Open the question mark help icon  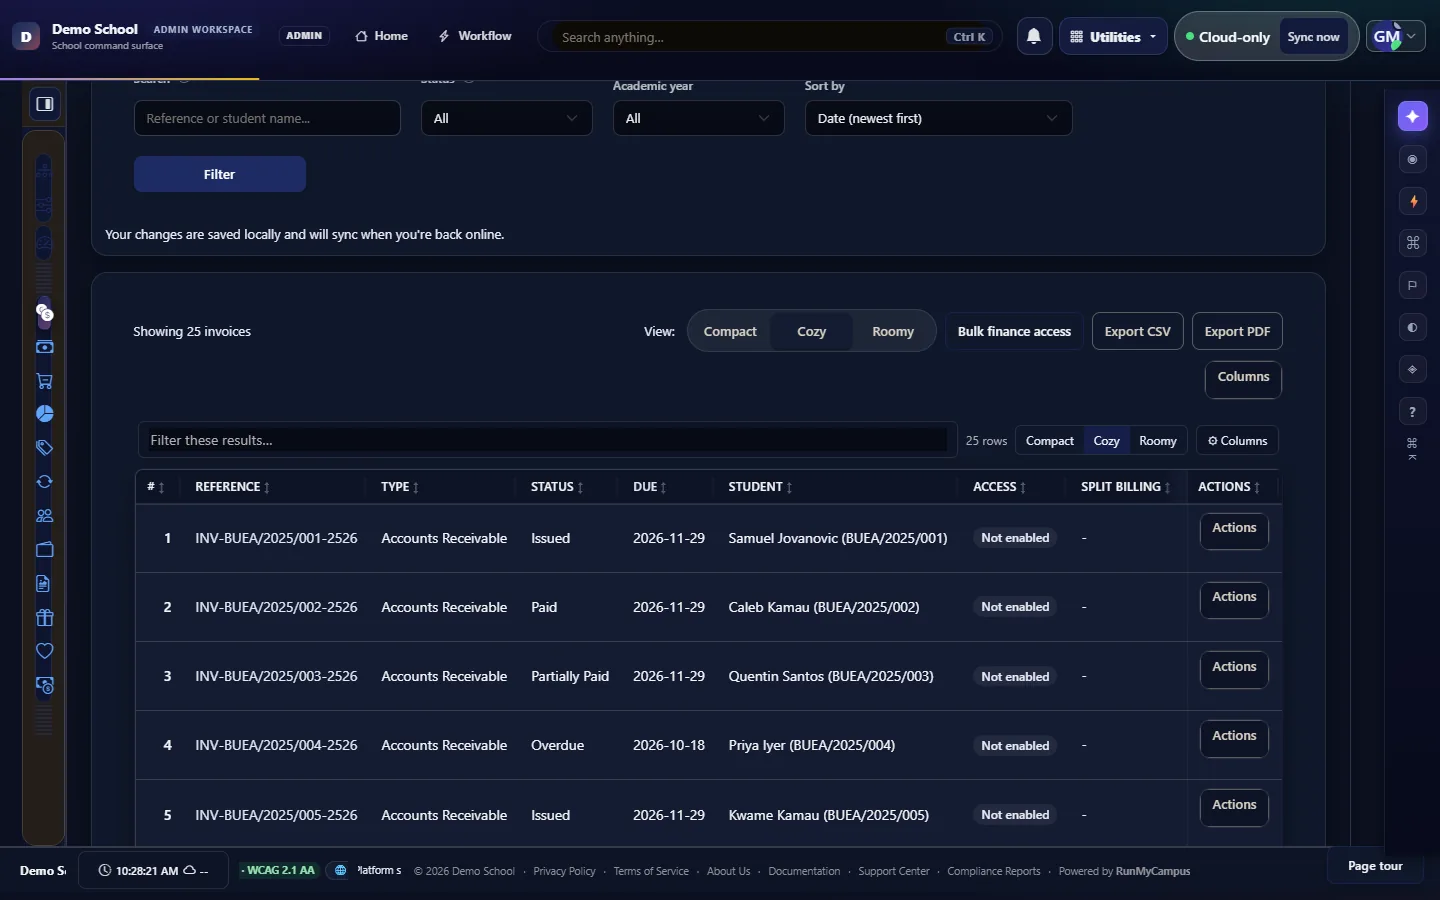point(1412,411)
